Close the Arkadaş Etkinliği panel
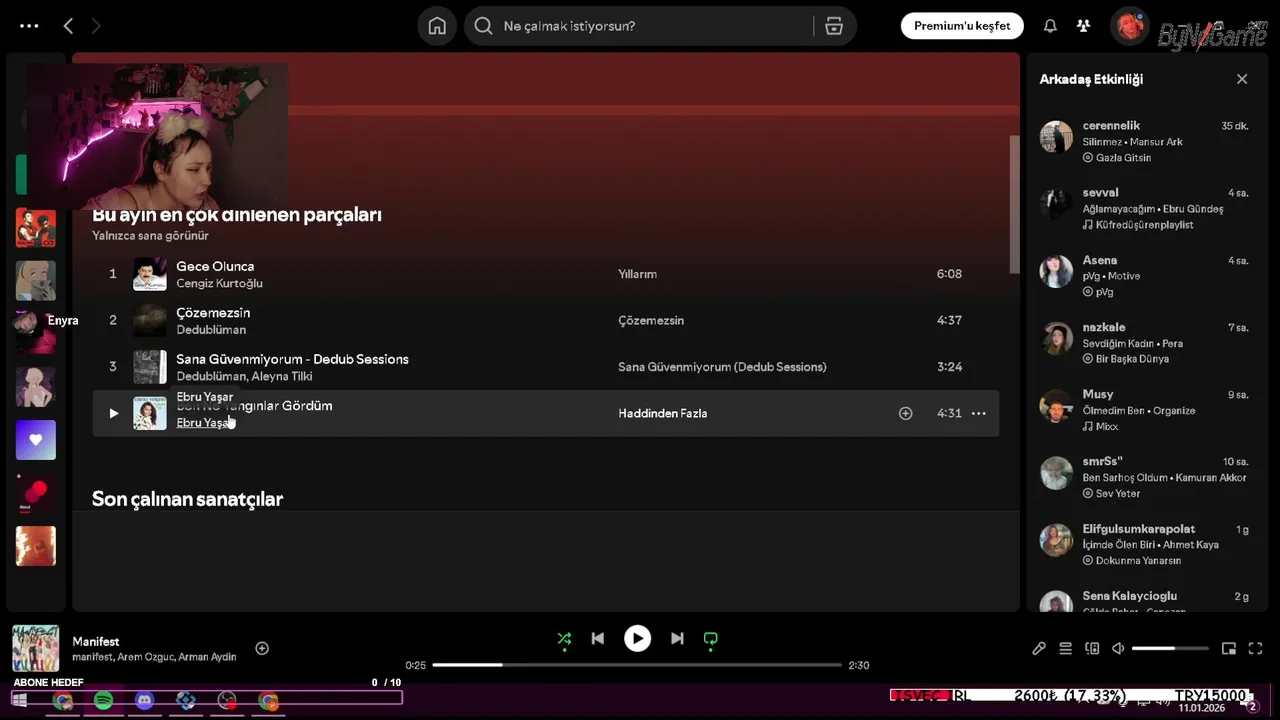 tap(1242, 79)
